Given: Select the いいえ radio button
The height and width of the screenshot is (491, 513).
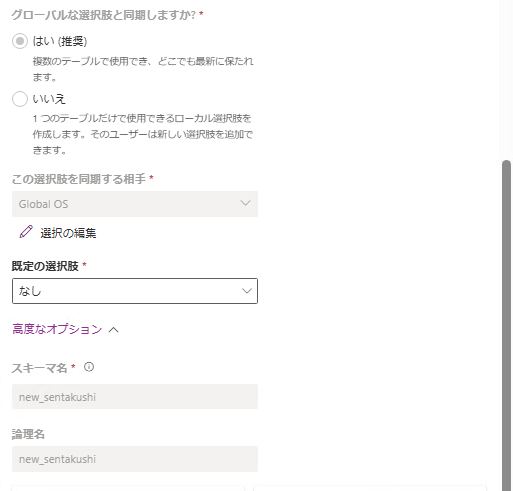Looking at the screenshot, I should point(20,99).
